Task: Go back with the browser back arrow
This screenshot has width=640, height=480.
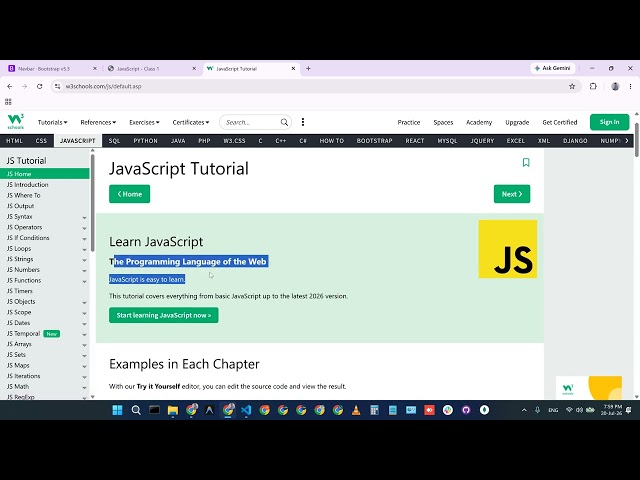Action: pyautogui.click(x=10, y=86)
